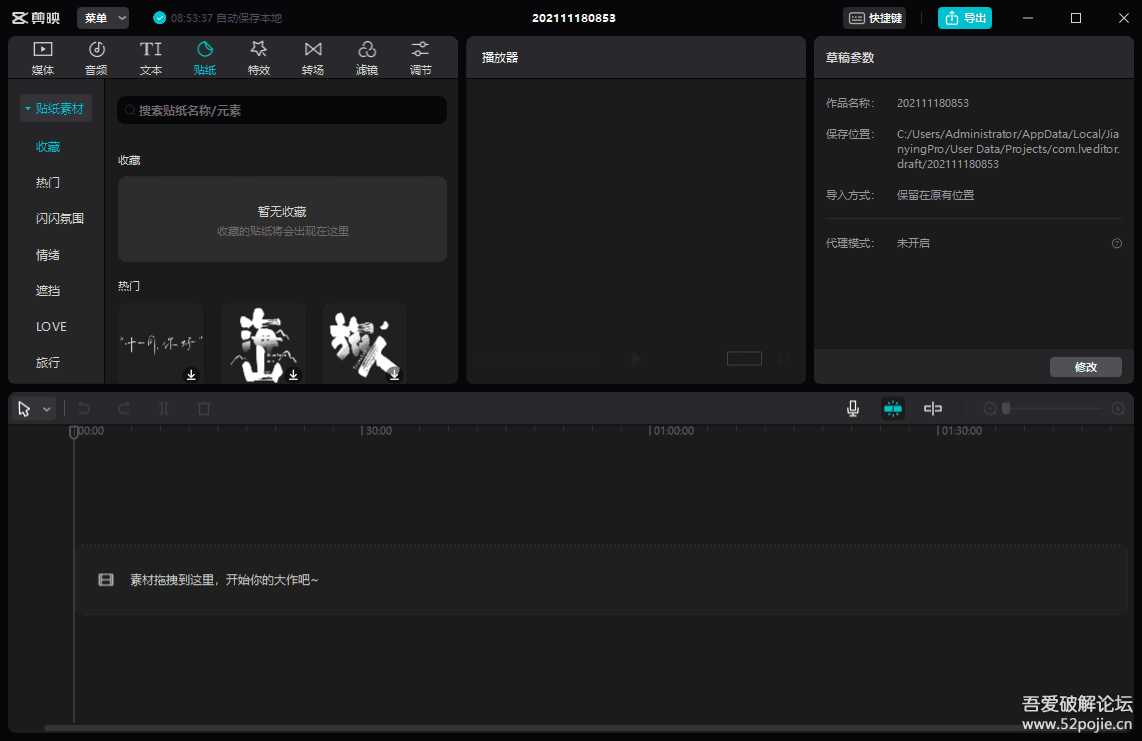Select the 收藏 sticker category
The height and width of the screenshot is (741, 1142).
pos(47,145)
